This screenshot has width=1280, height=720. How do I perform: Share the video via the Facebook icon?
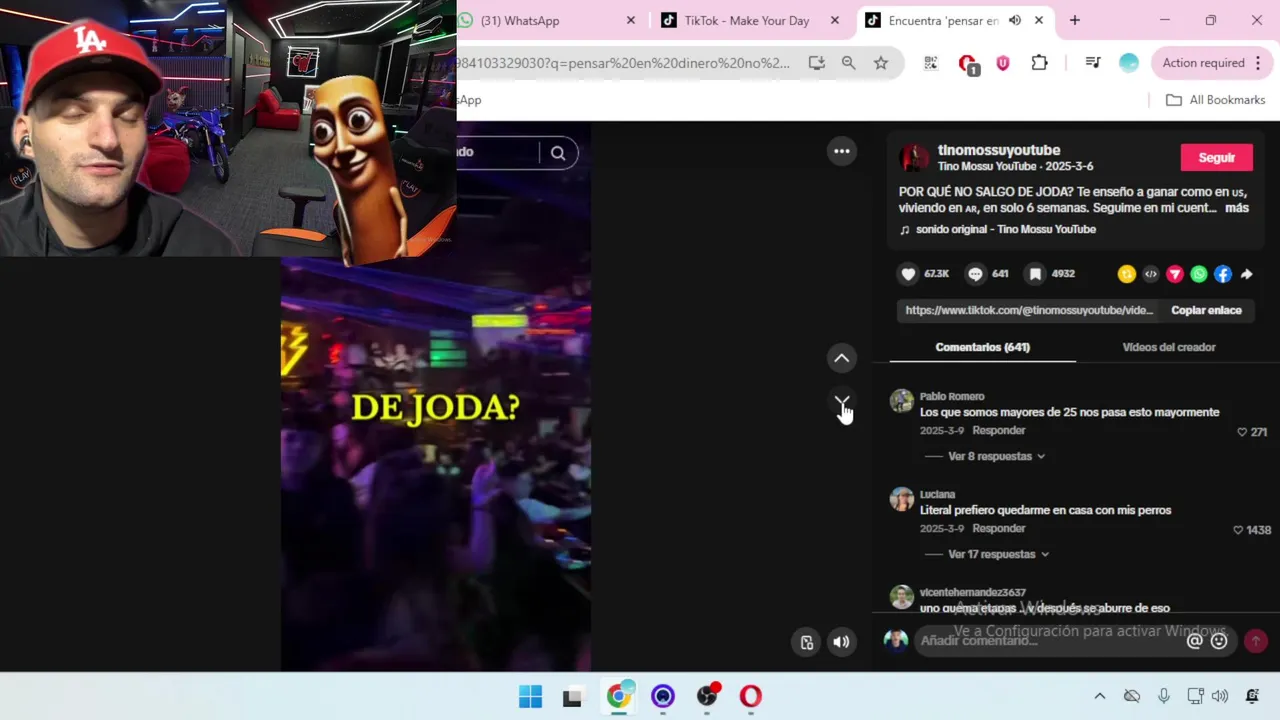1223,274
